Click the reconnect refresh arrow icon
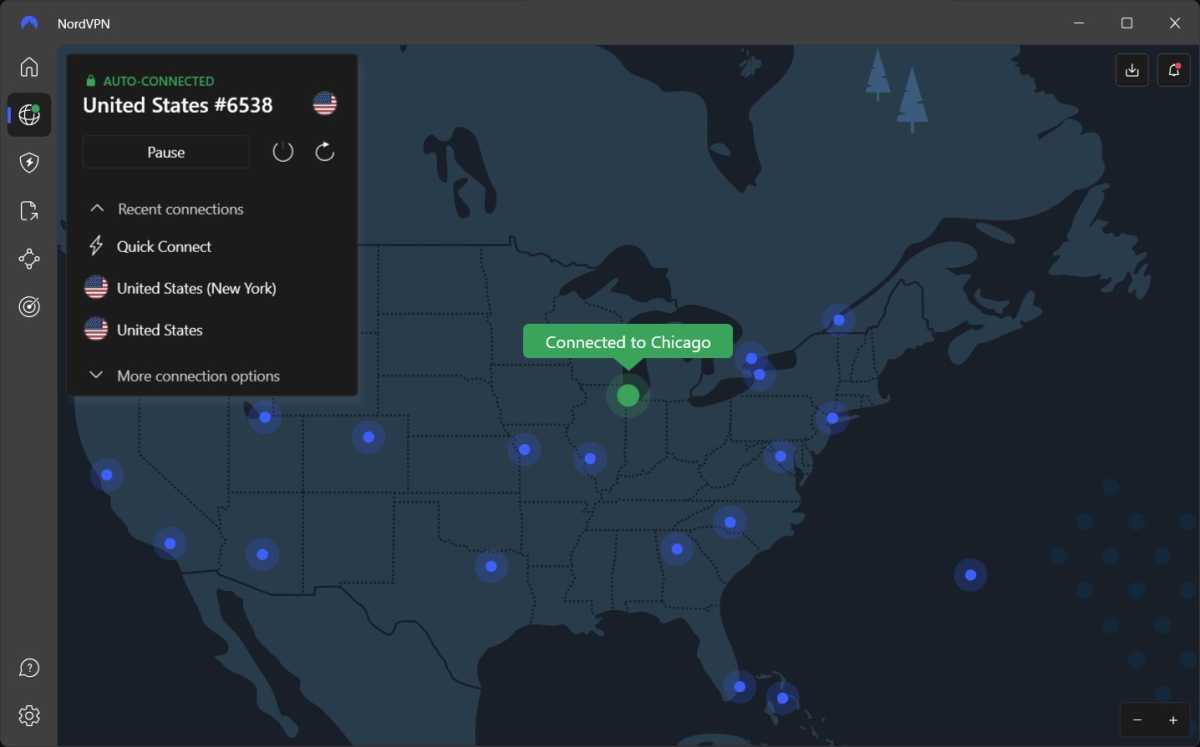1200x747 pixels. coord(324,152)
